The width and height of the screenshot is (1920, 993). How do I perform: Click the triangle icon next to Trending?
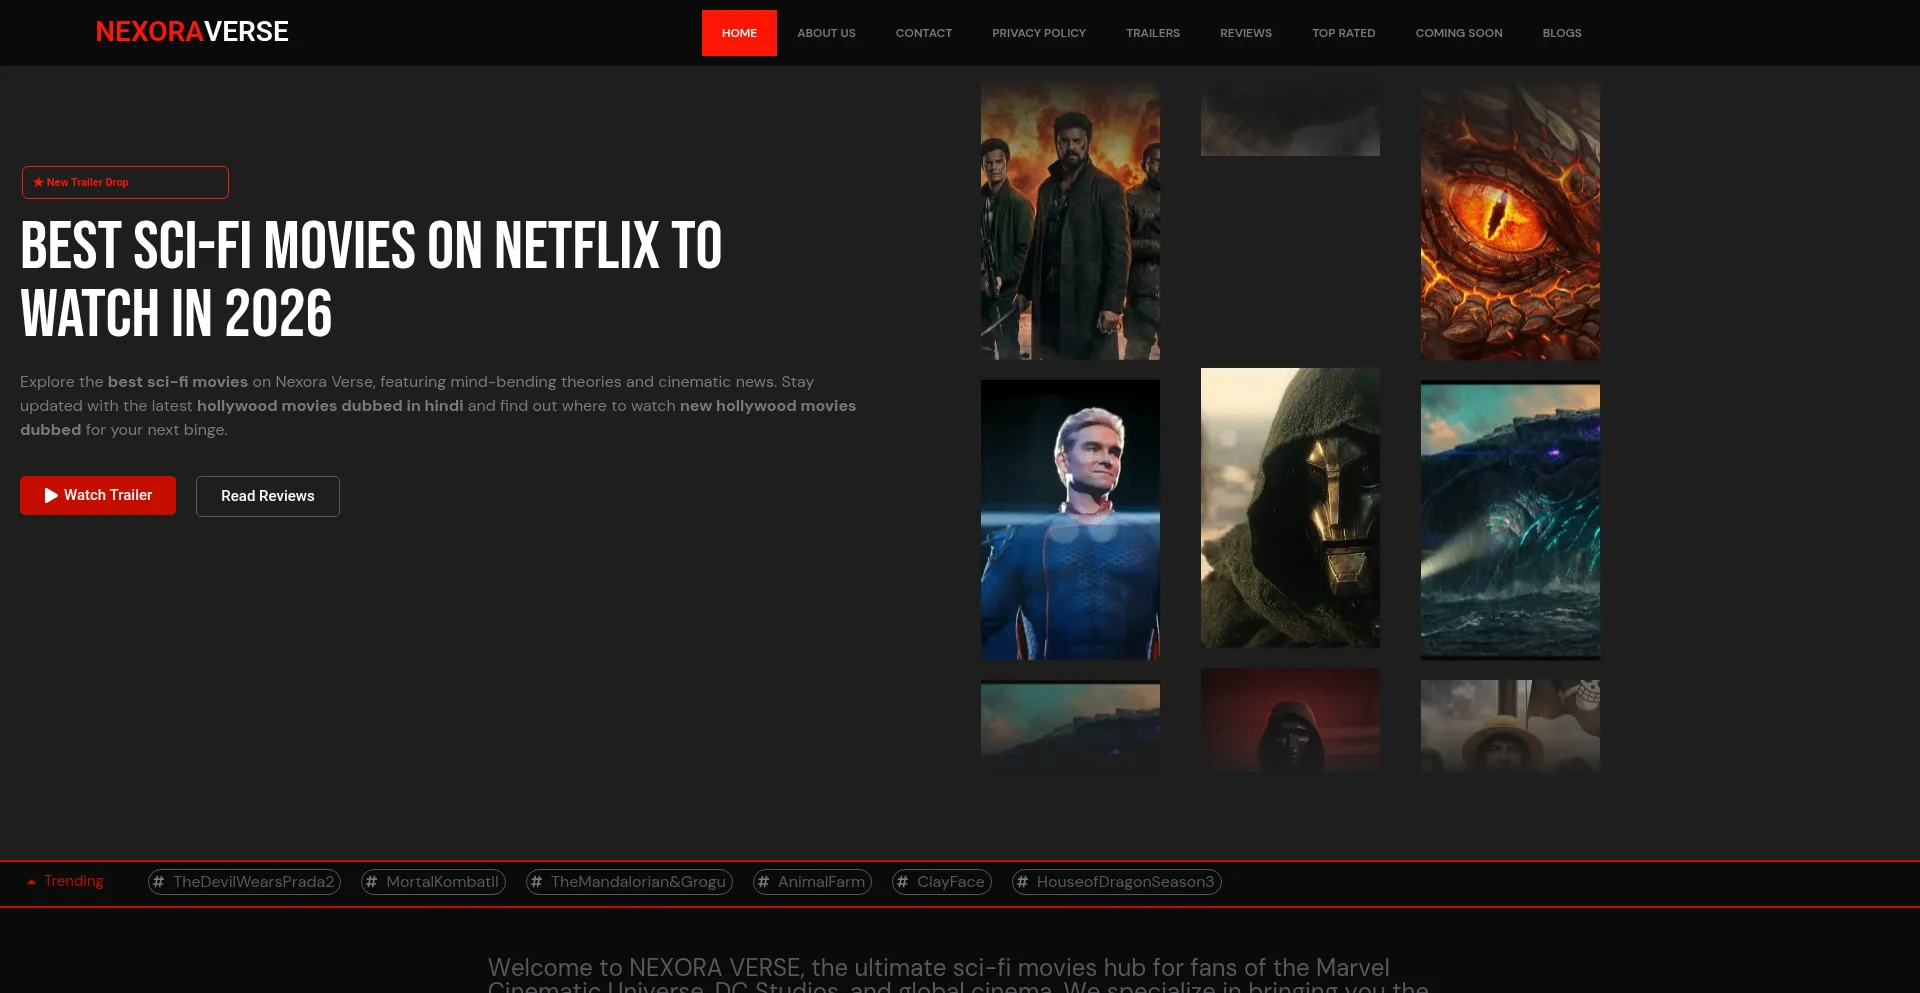tap(31, 882)
